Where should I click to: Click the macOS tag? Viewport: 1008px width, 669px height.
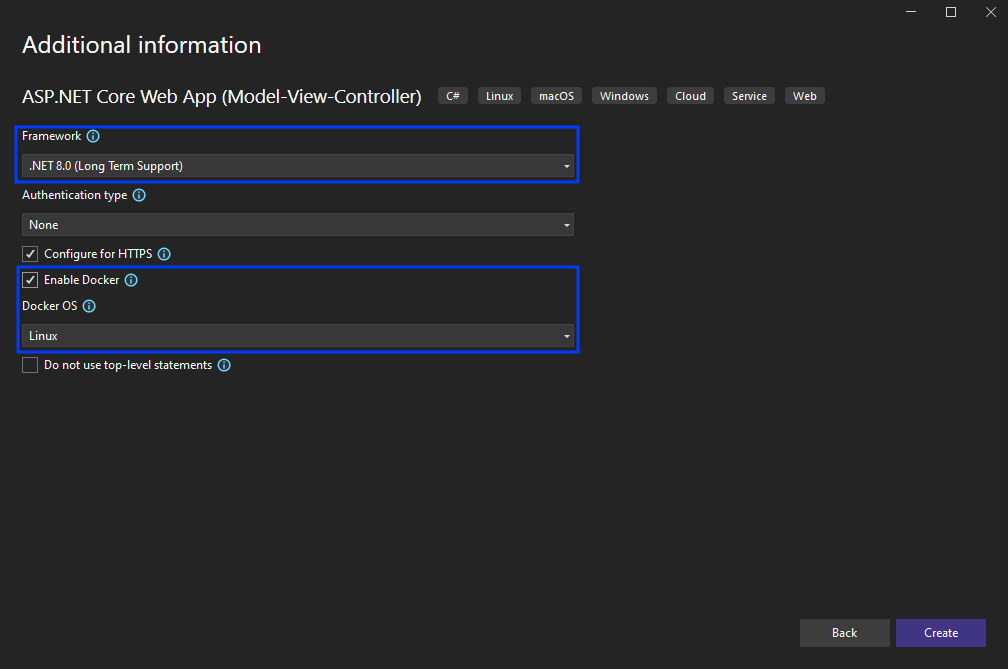pyautogui.click(x=557, y=96)
